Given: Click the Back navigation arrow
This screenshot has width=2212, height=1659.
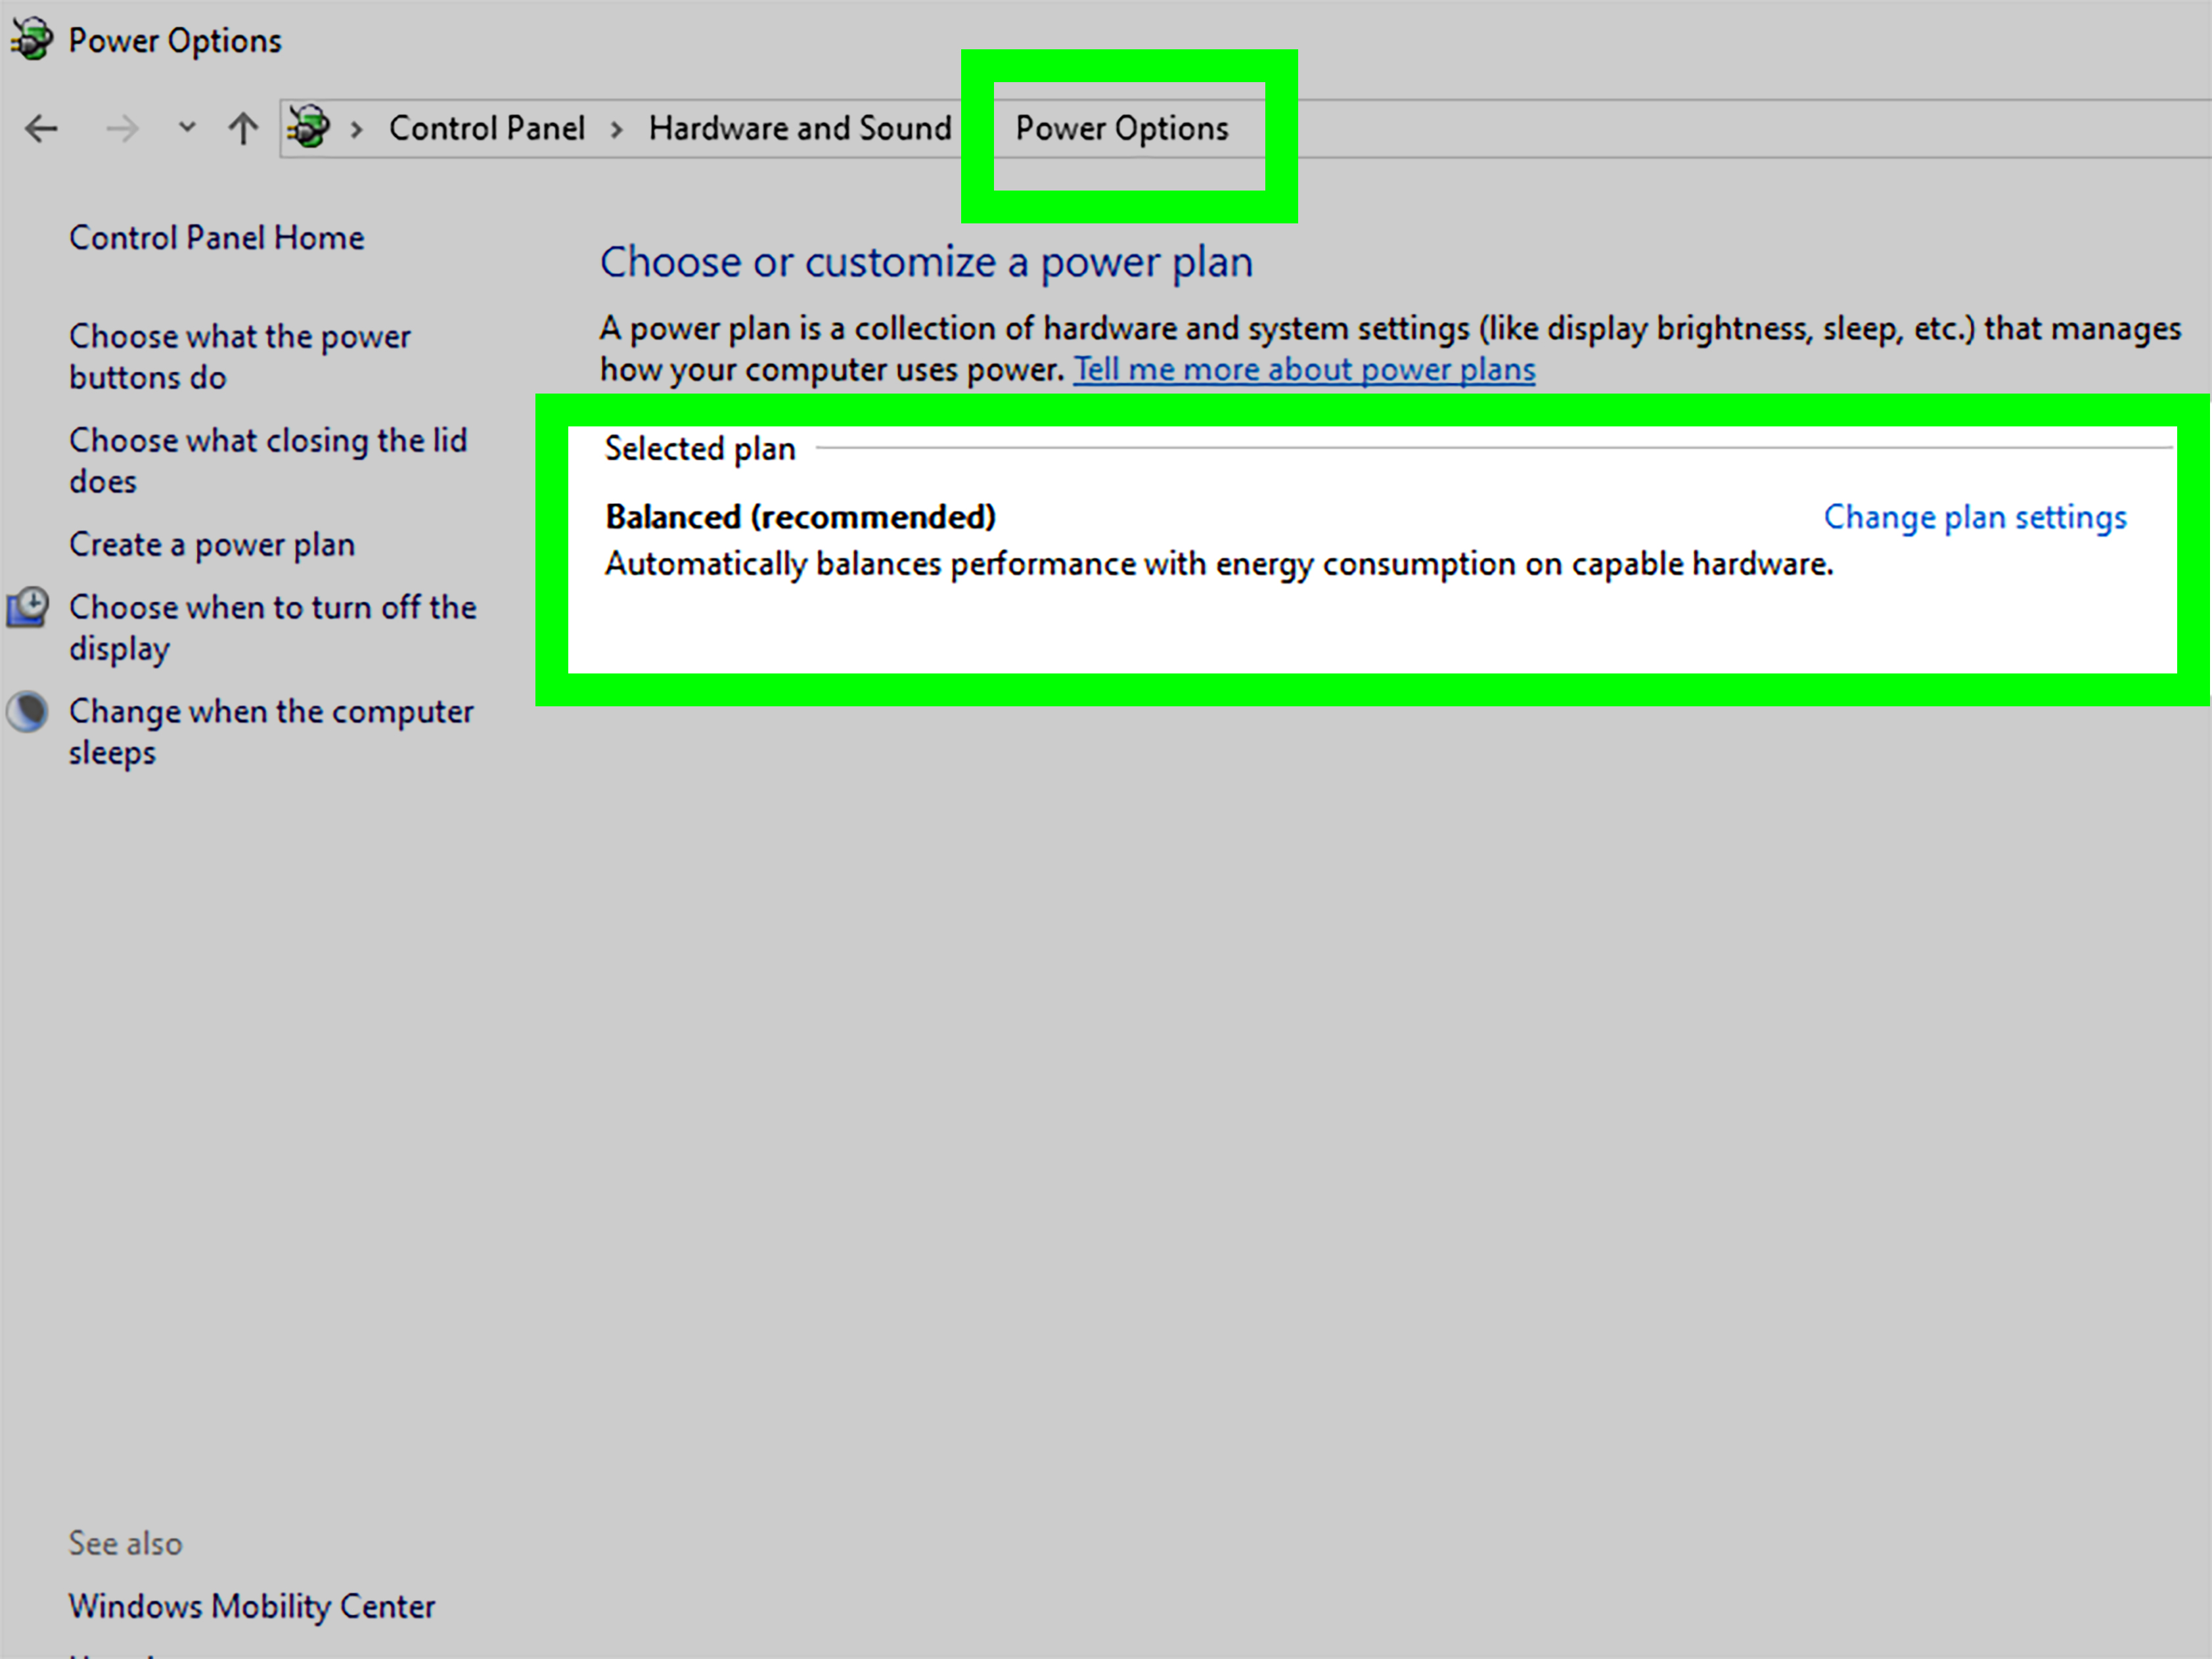Looking at the screenshot, I should point(41,128).
